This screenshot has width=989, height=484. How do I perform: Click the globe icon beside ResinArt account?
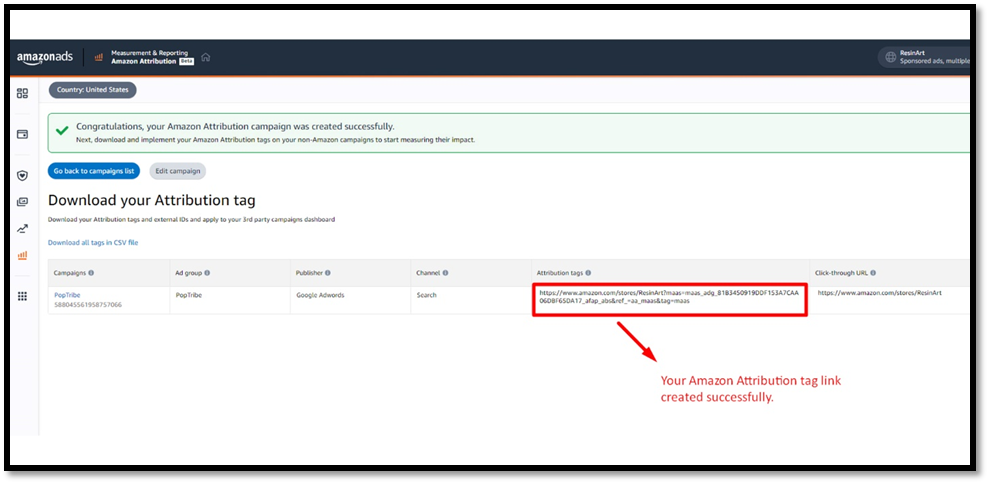point(891,57)
